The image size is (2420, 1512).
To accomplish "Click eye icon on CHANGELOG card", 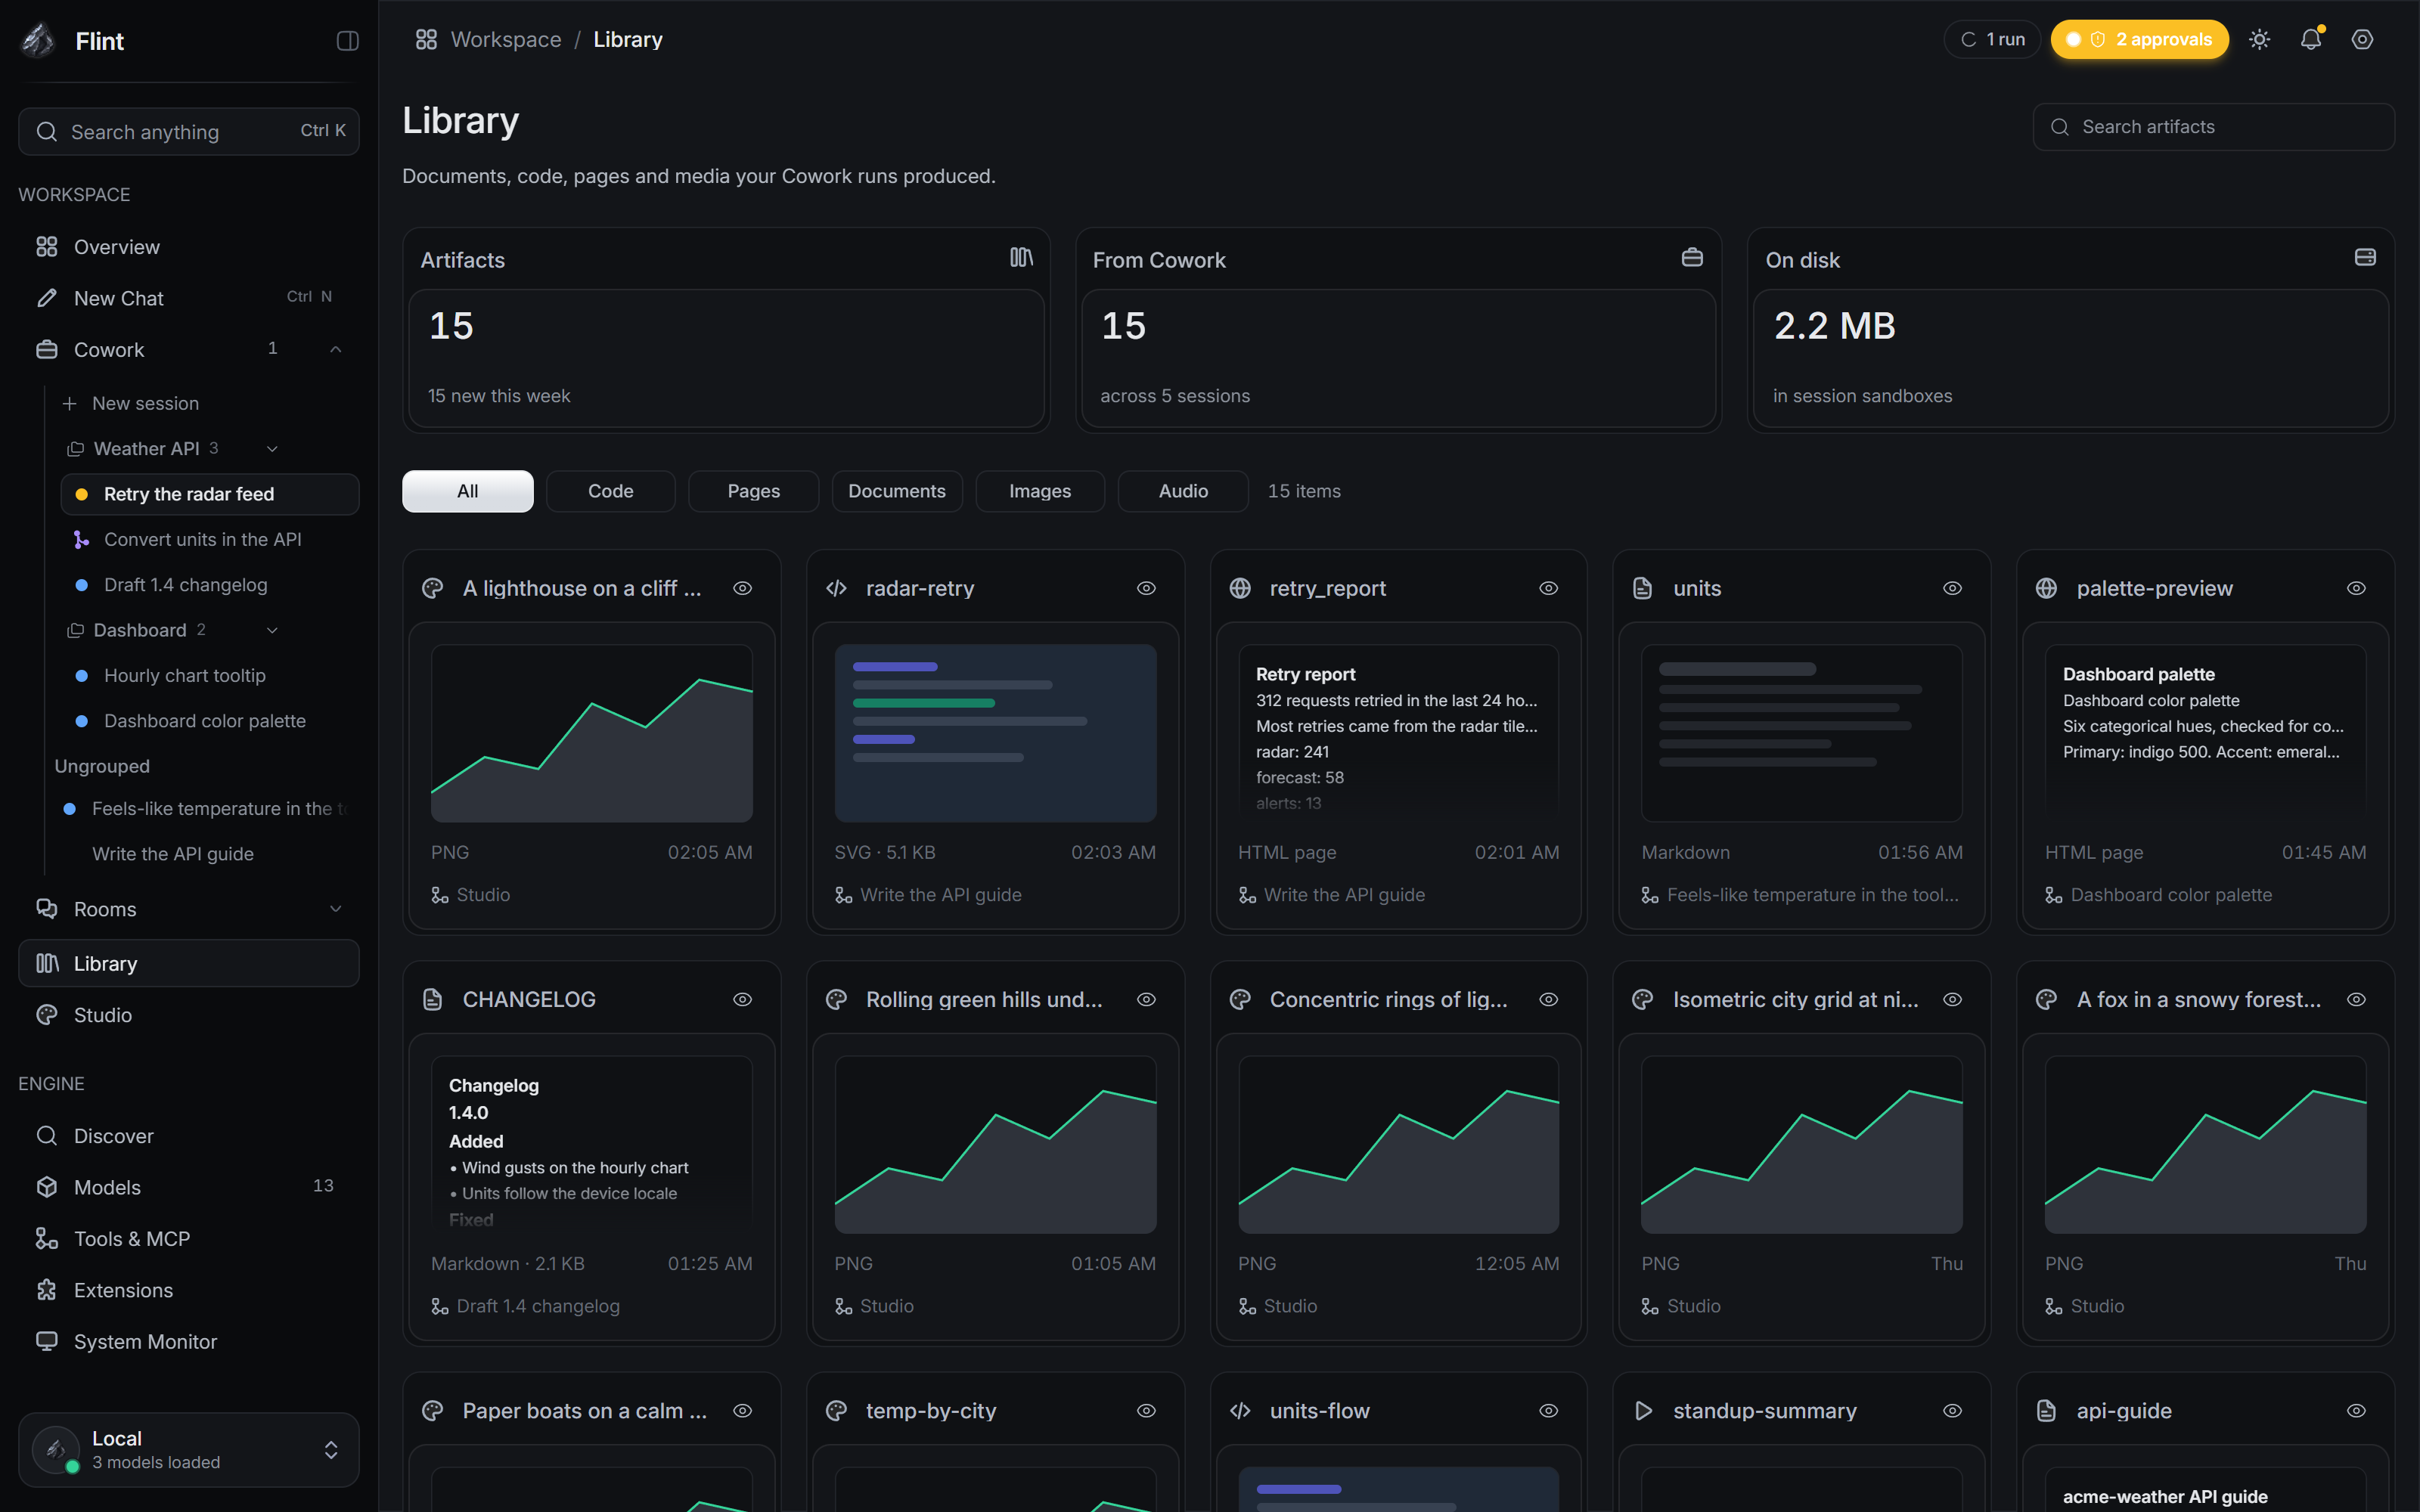I will [x=742, y=1000].
